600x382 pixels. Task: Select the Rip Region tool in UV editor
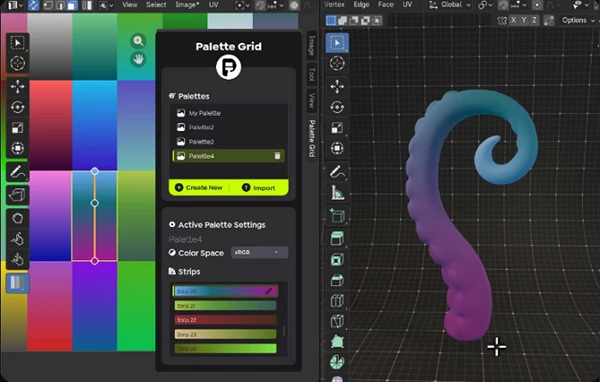tap(17, 195)
